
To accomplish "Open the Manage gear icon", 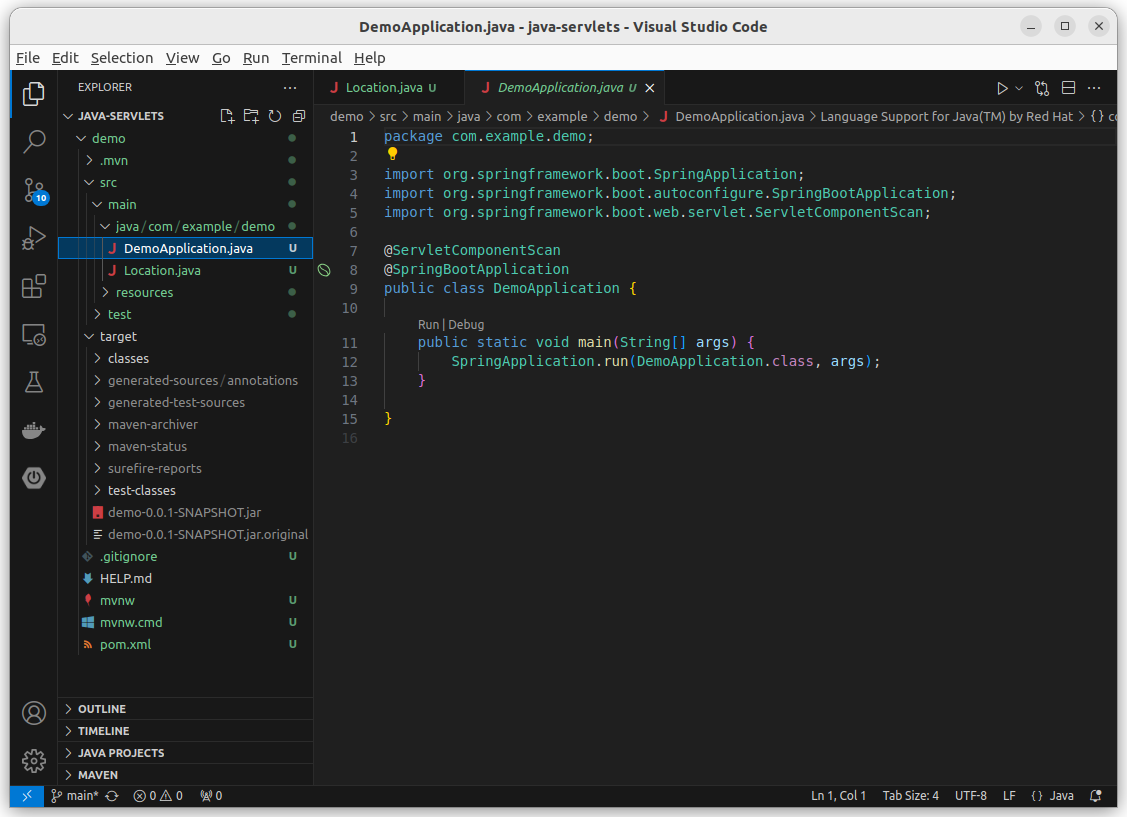I will [34, 760].
